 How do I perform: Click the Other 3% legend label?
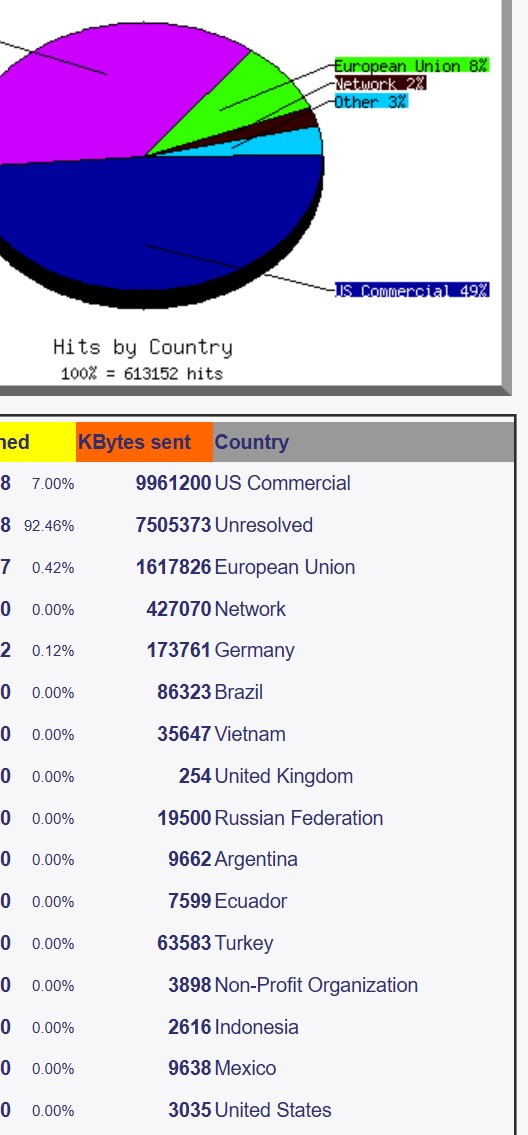pos(371,102)
